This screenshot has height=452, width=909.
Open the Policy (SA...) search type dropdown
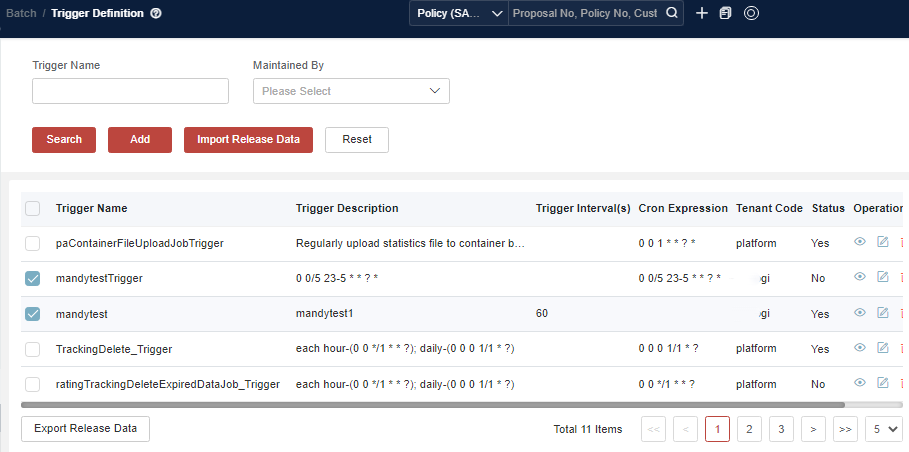point(459,13)
